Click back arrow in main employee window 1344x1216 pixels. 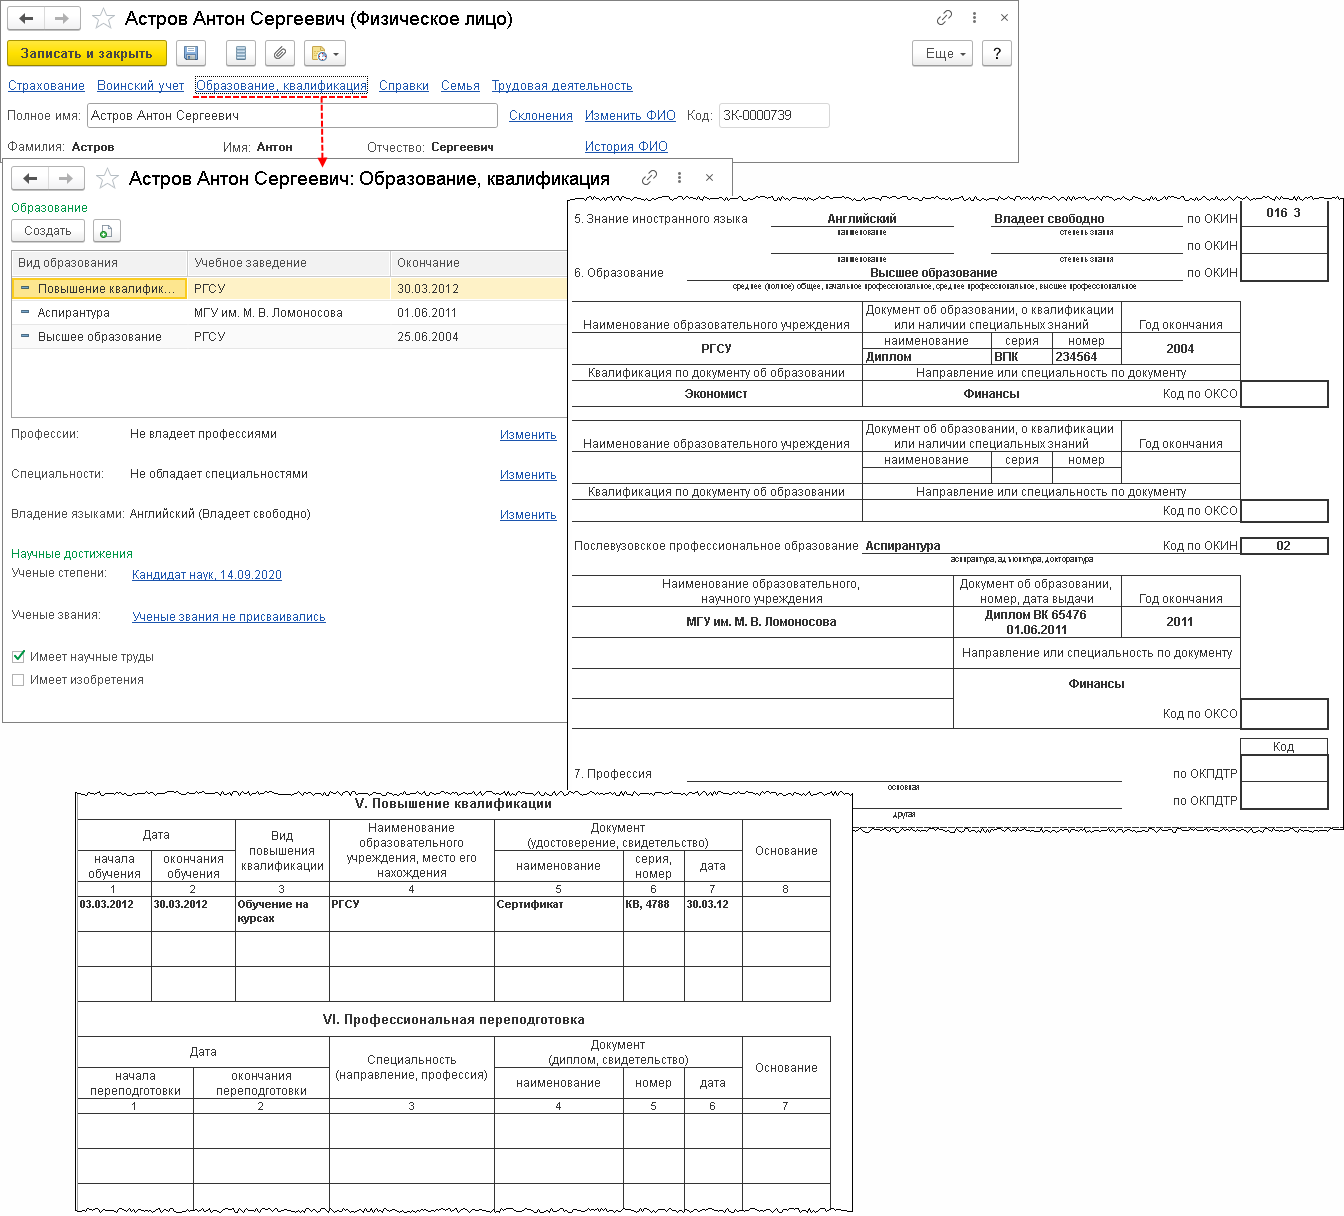click(x=26, y=19)
